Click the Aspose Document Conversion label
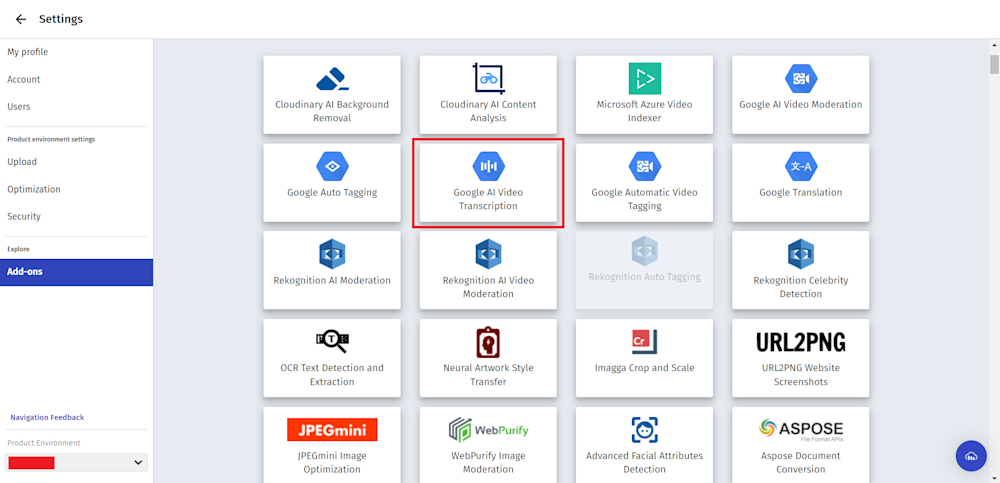The height and width of the screenshot is (483, 1000). 801,463
